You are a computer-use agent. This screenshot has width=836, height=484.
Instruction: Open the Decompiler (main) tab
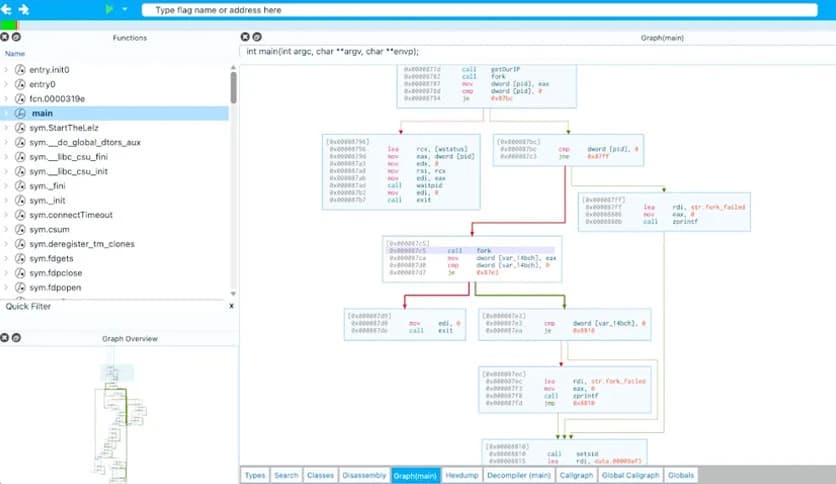pos(519,475)
